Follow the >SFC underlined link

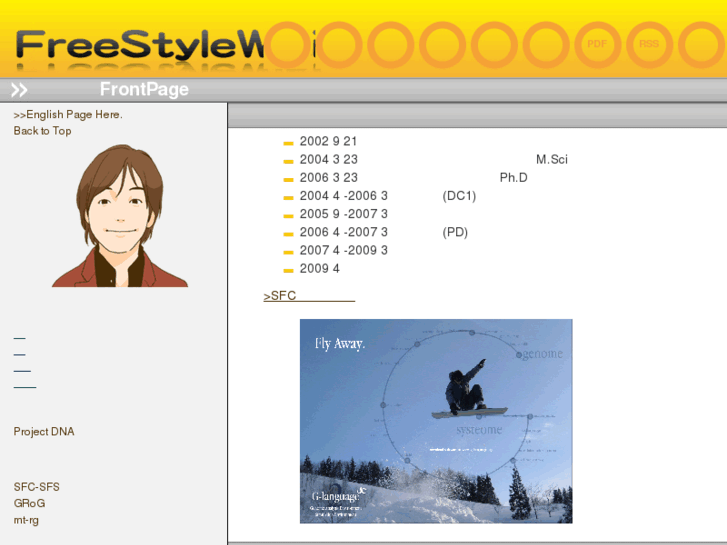click(x=309, y=295)
